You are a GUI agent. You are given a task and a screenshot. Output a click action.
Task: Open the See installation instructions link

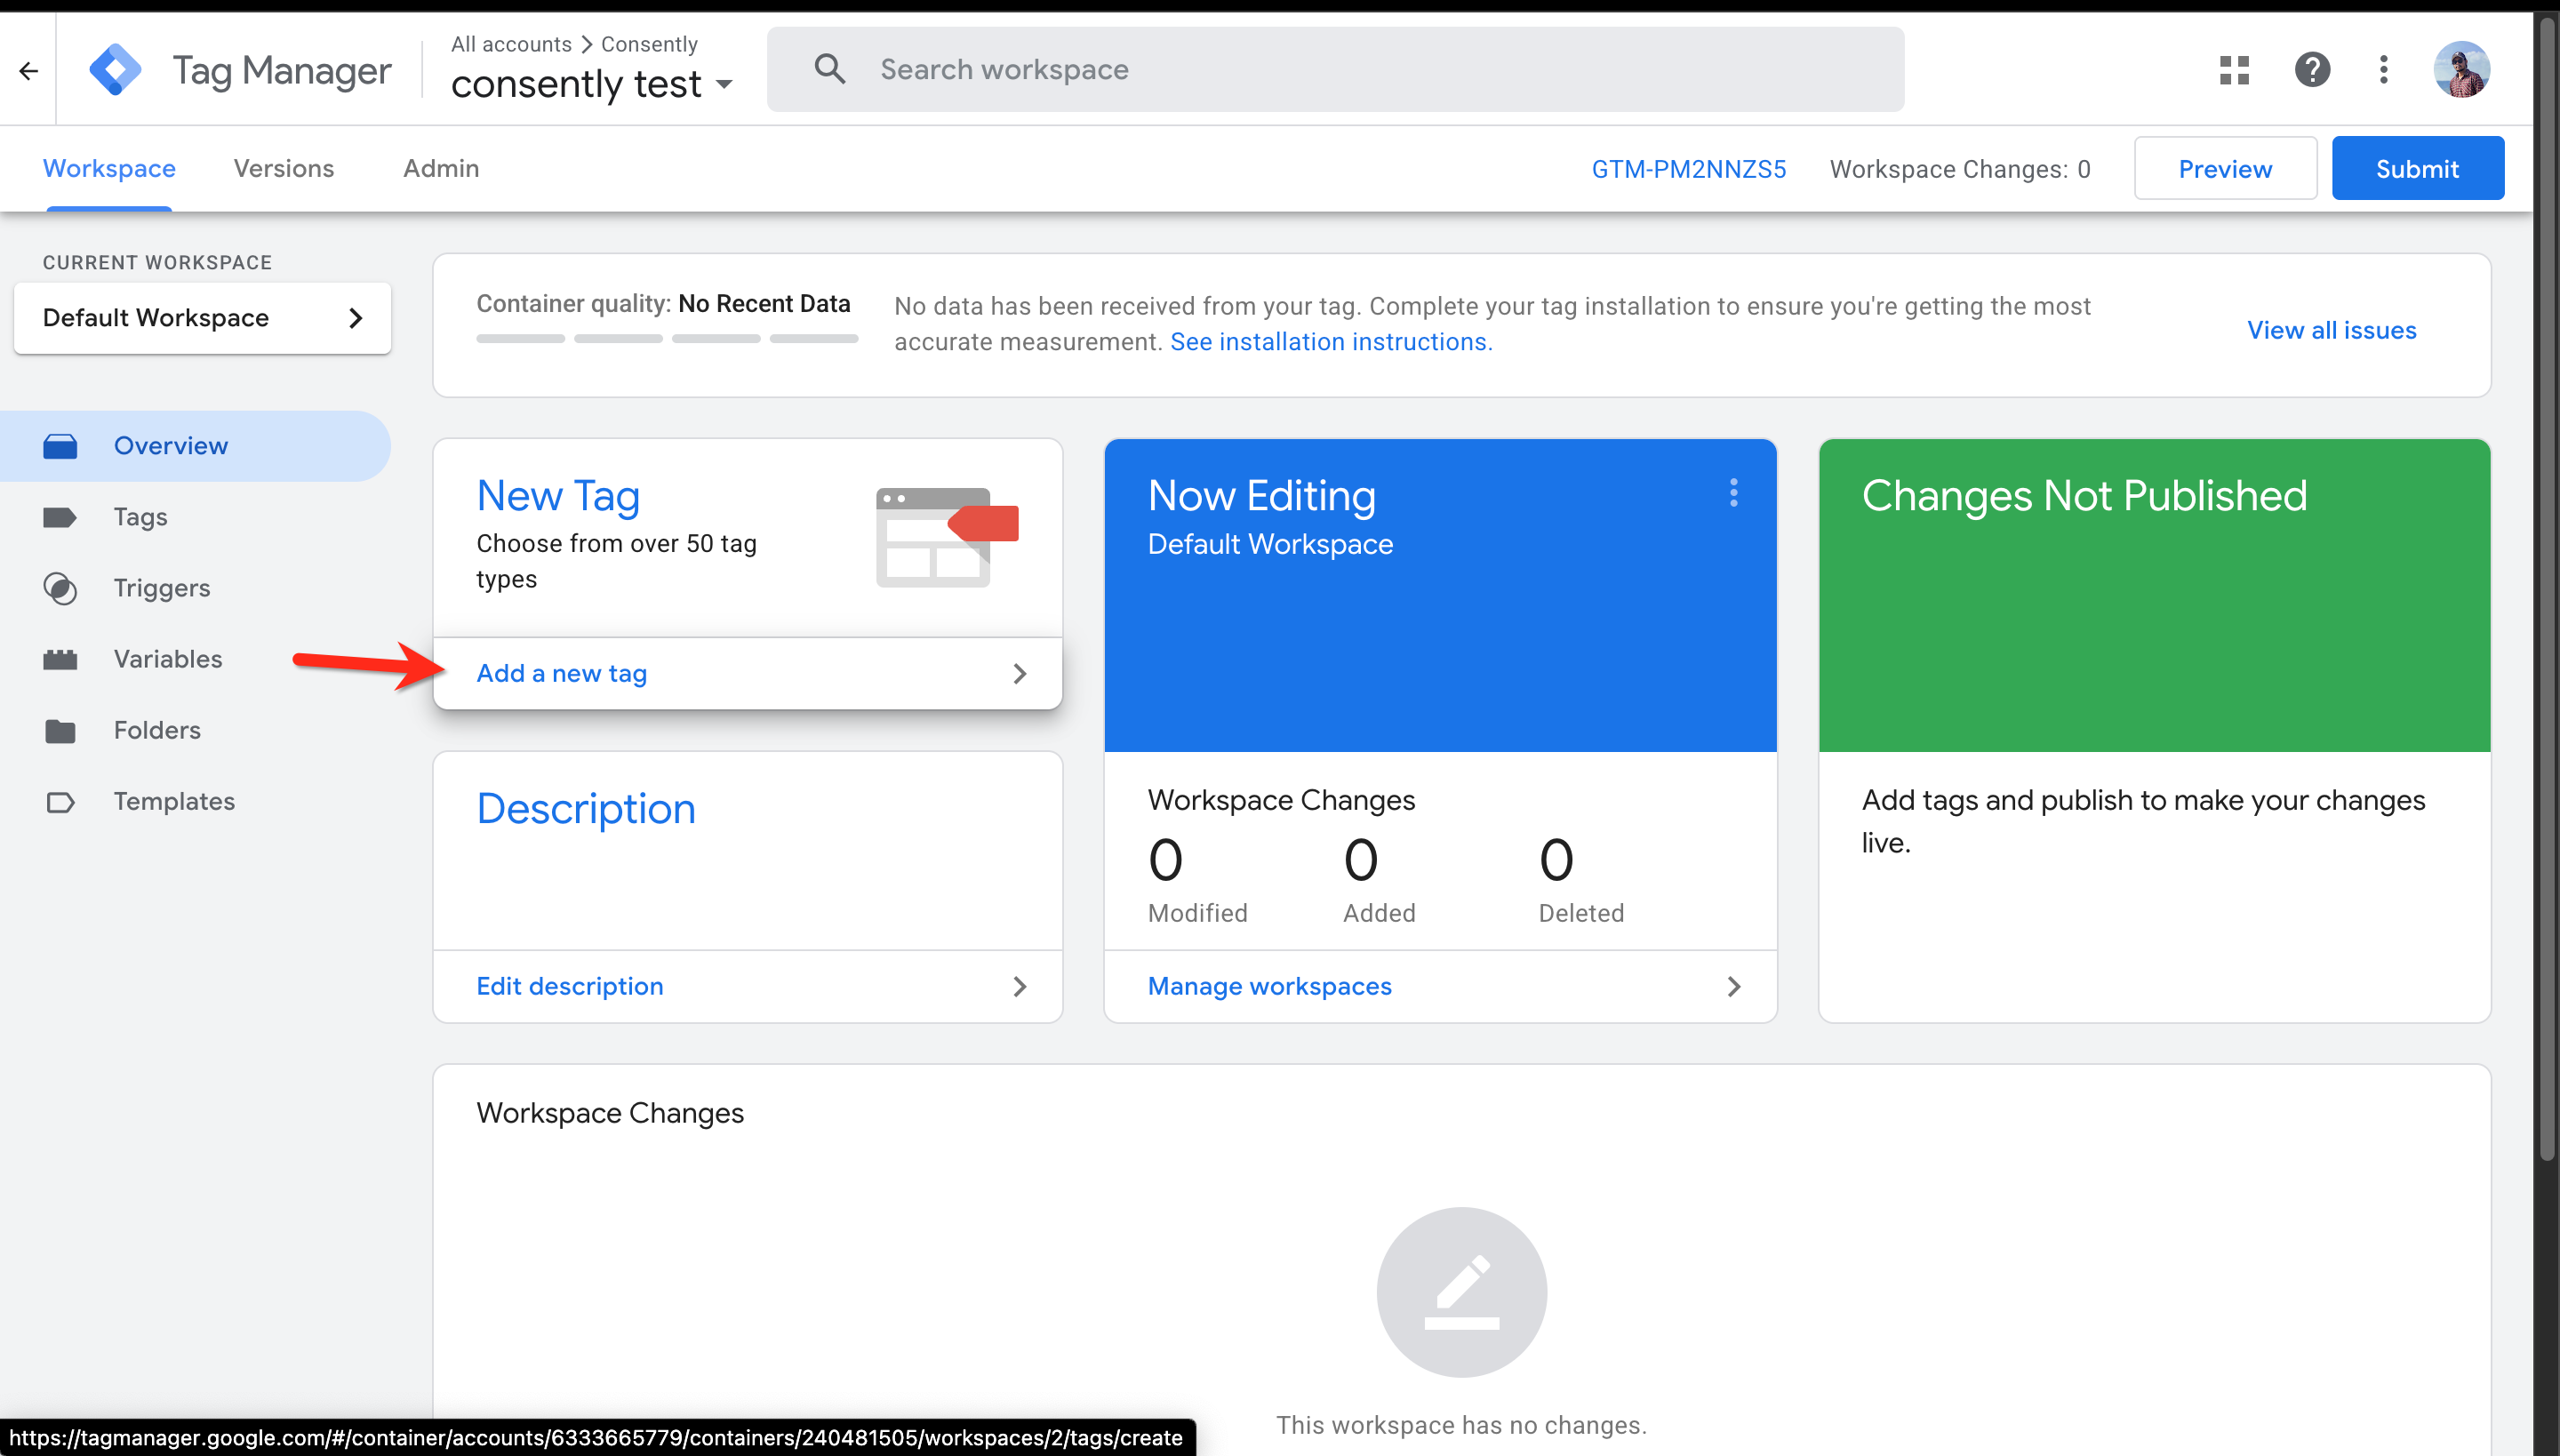1330,342
